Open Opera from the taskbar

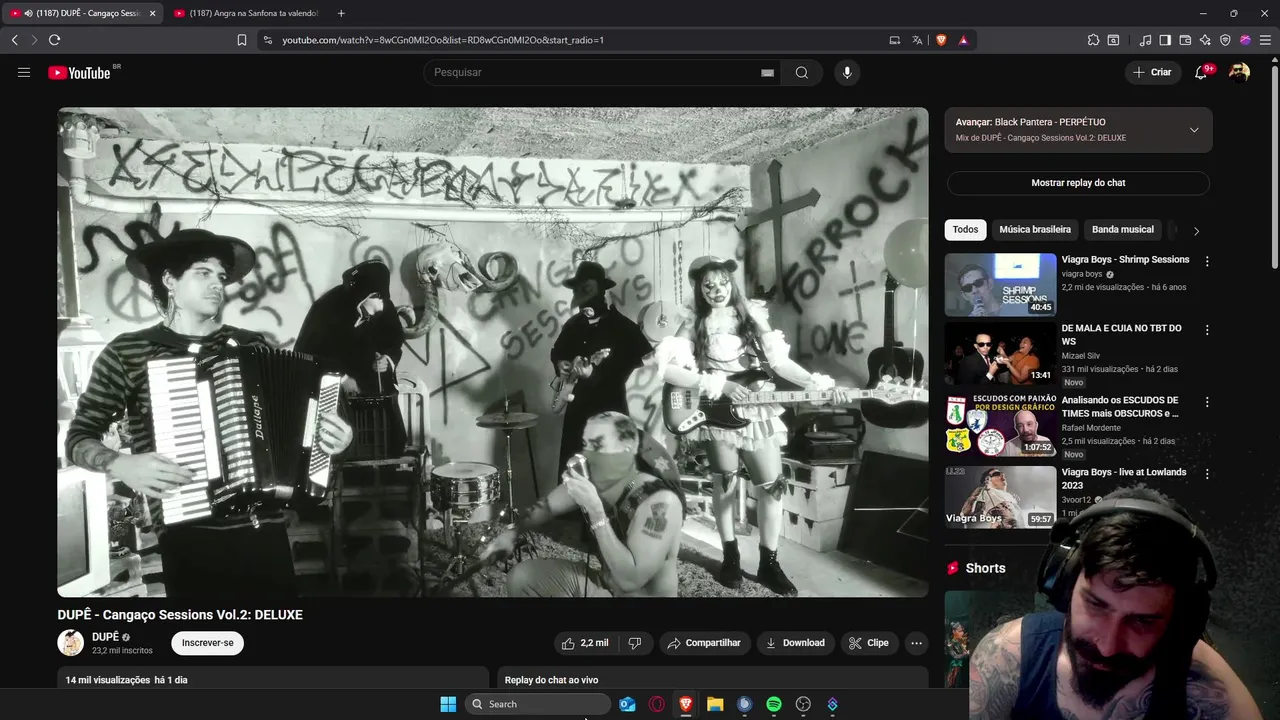[657, 704]
